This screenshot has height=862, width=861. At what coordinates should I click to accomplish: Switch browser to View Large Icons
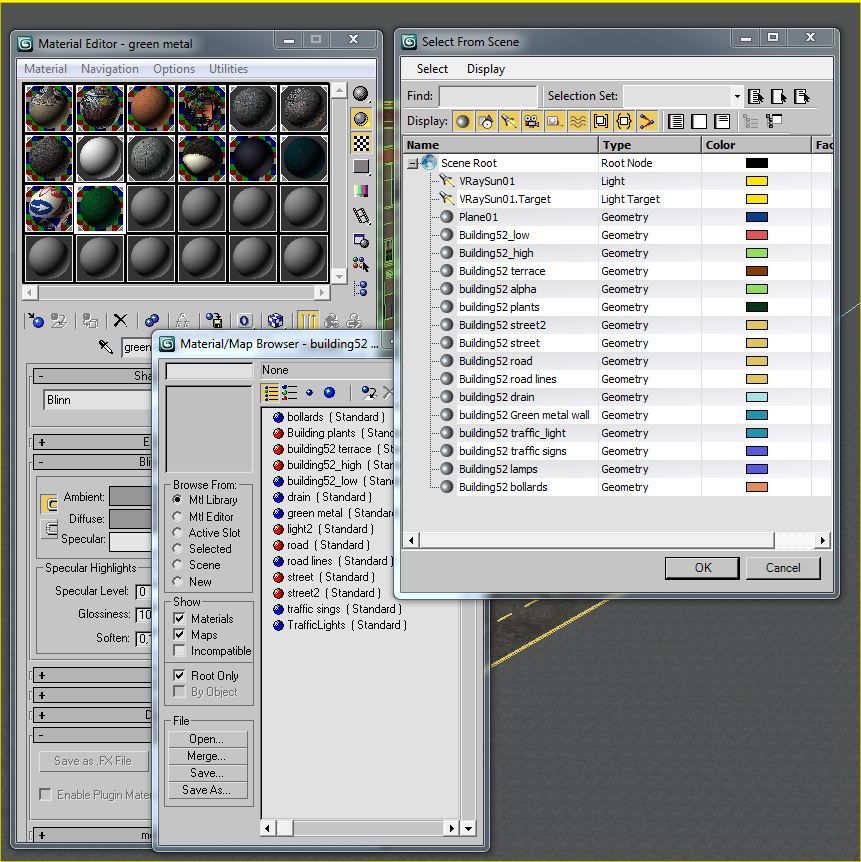329,392
